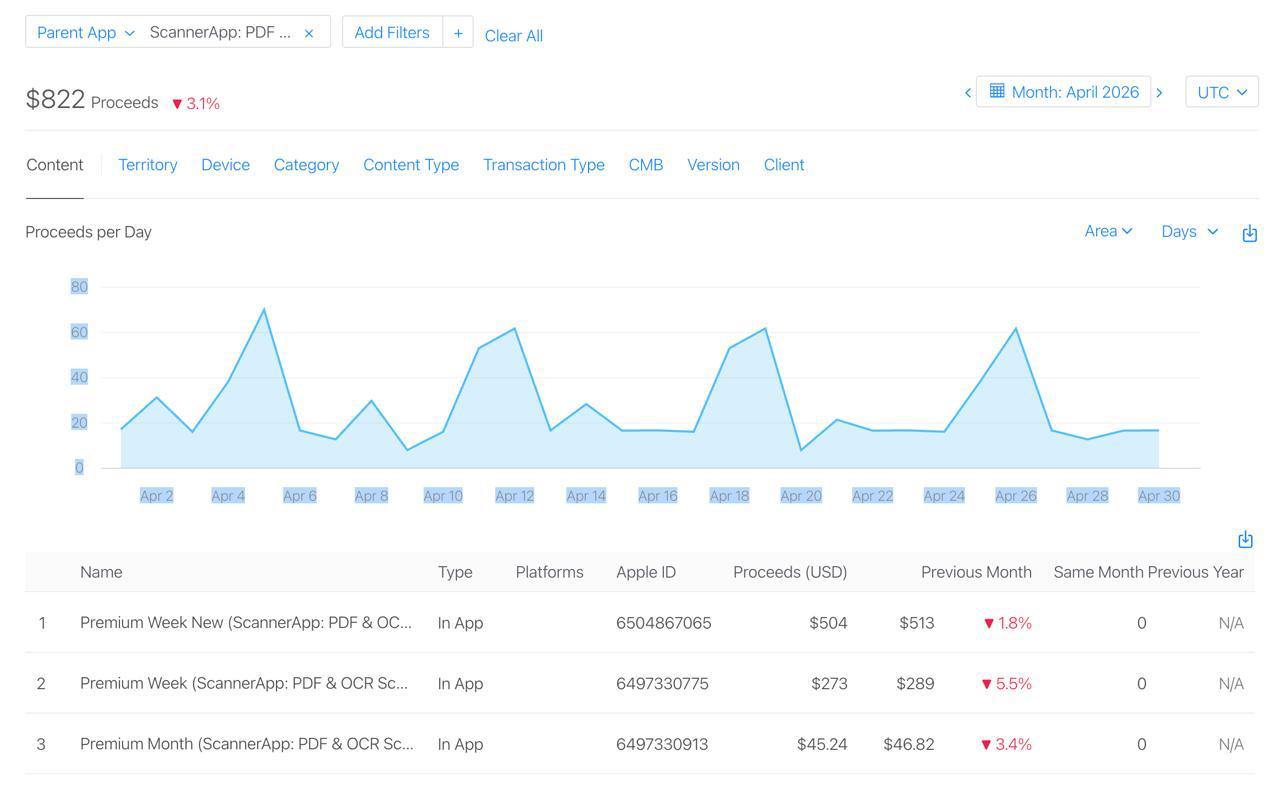
Task: Click the Name column header
Action: pyautogui.click(x=101, y=572)
